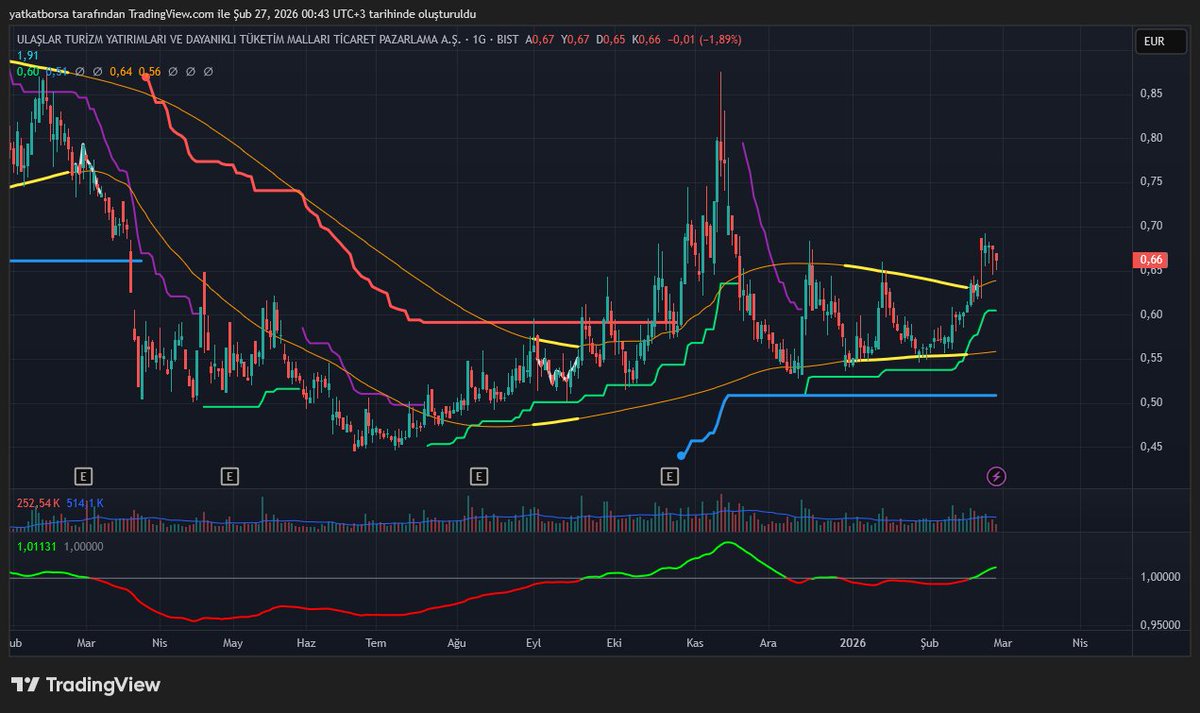Click the blue 1,91 indicator value
Viewport: 1200px width, 713px height.
point(28,55)
